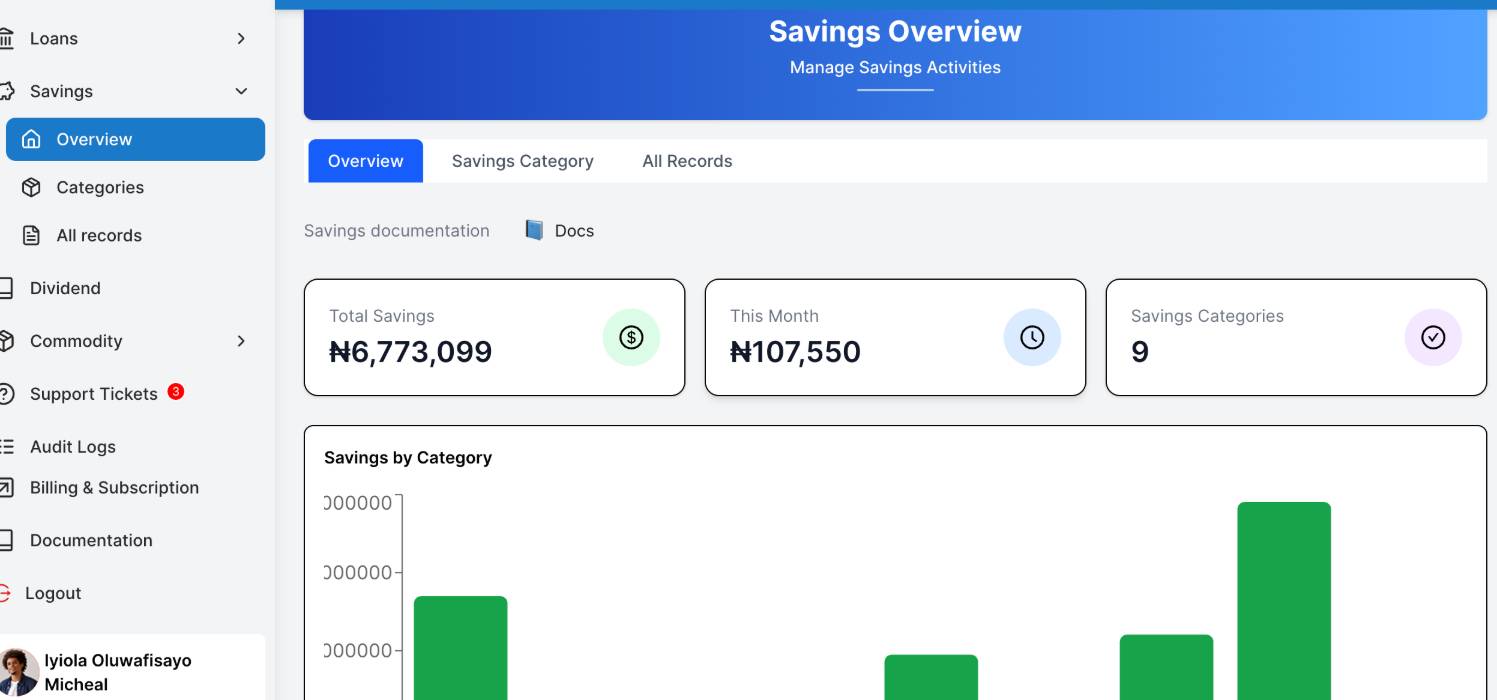The width and height of the screenshot is (1497, 700).
Task: Click the ₦6,773,099 total savings value
Action: pos(410,352)
